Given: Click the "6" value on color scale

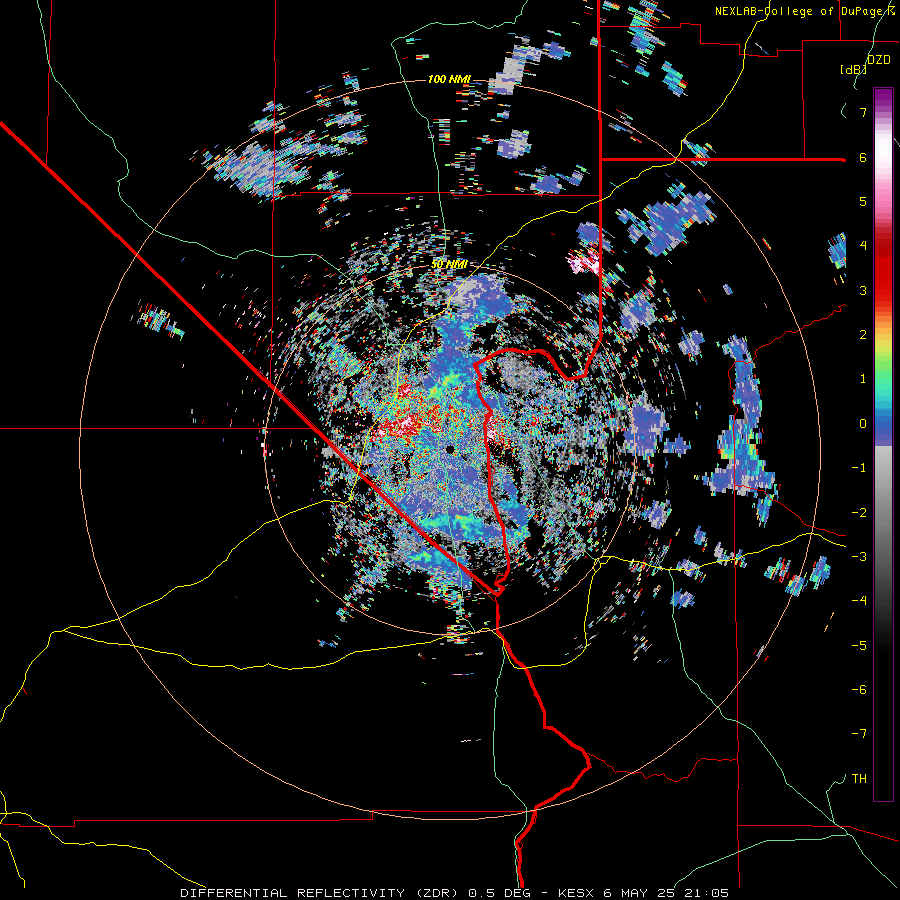Looking at the screenshot, I should point(863,157).
